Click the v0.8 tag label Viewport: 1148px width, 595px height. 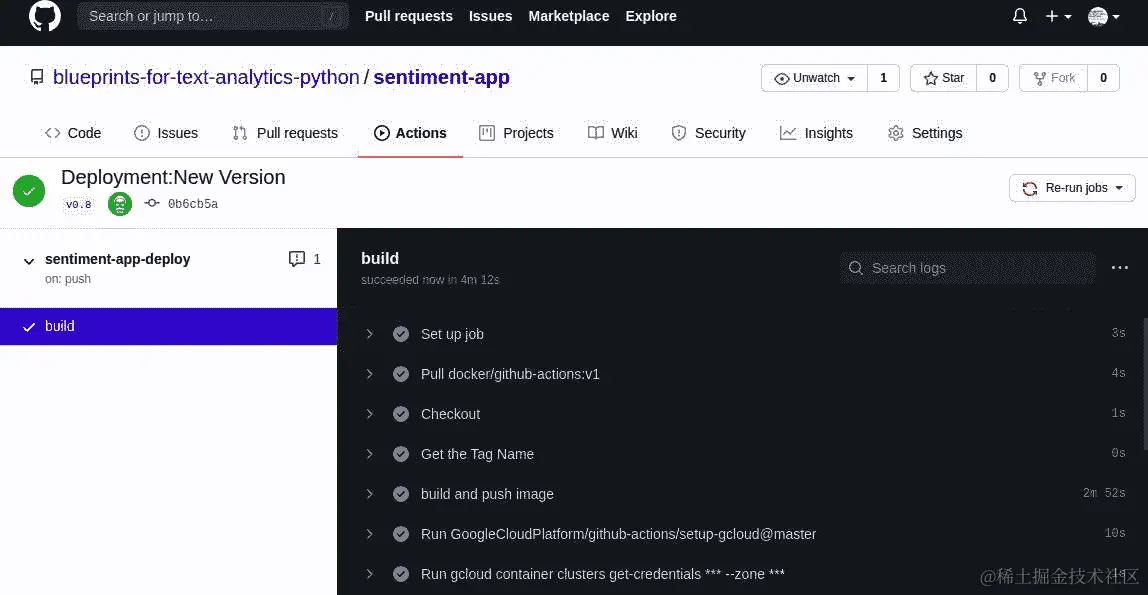click(78, 204)
